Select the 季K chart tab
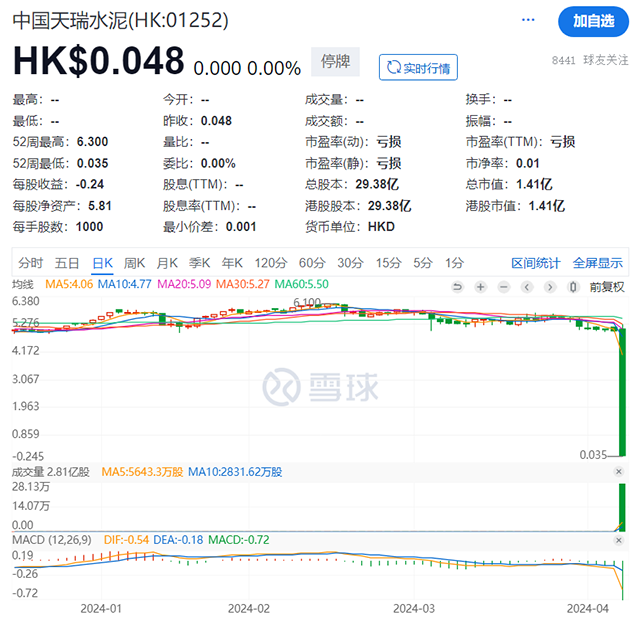The height and width of the screenshot is (618, 640). tap(200, 263)
